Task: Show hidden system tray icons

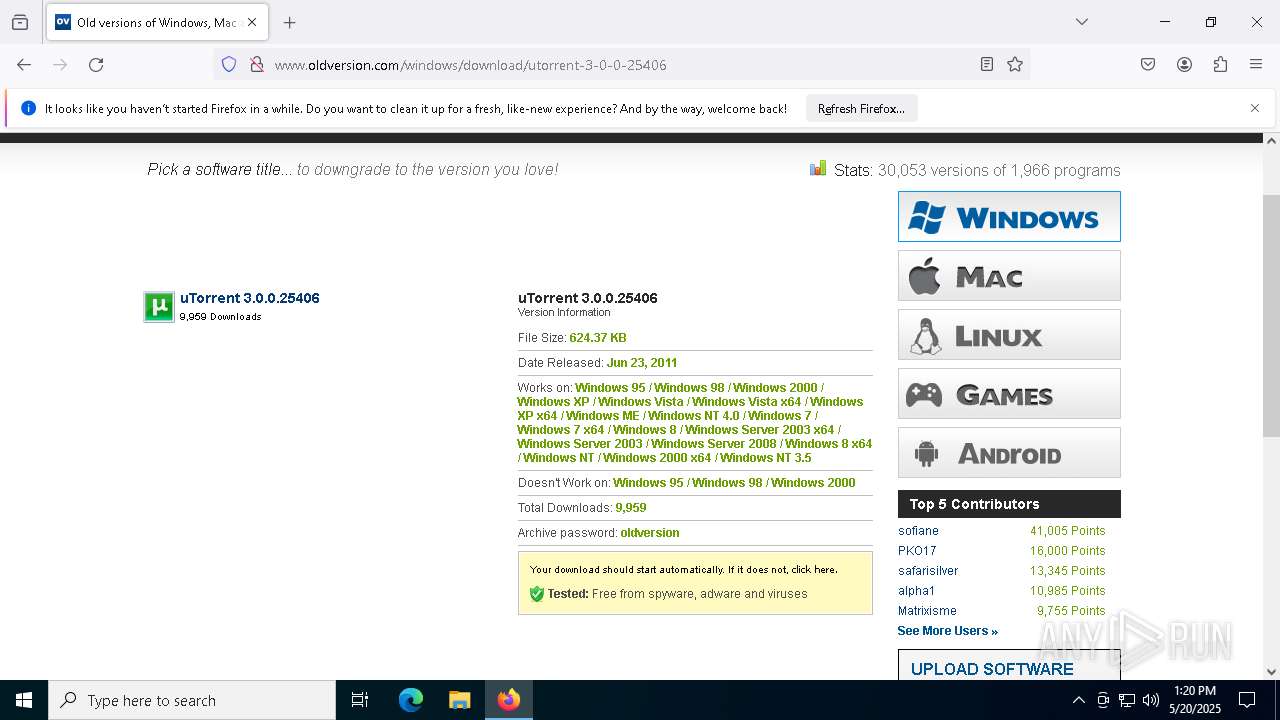Action: 1078,700
